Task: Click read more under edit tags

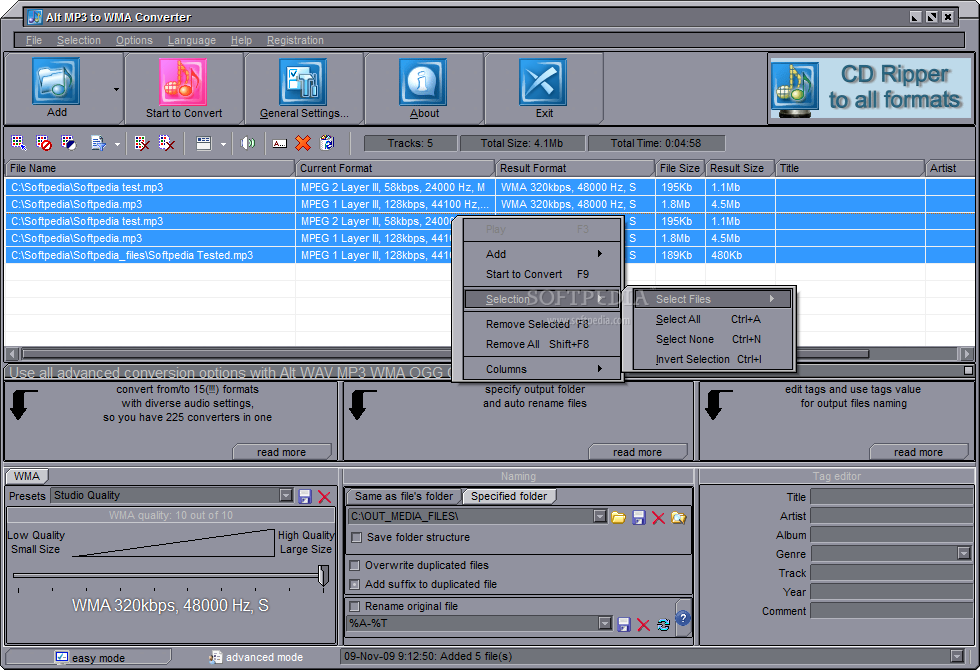Action: [918, 452]
